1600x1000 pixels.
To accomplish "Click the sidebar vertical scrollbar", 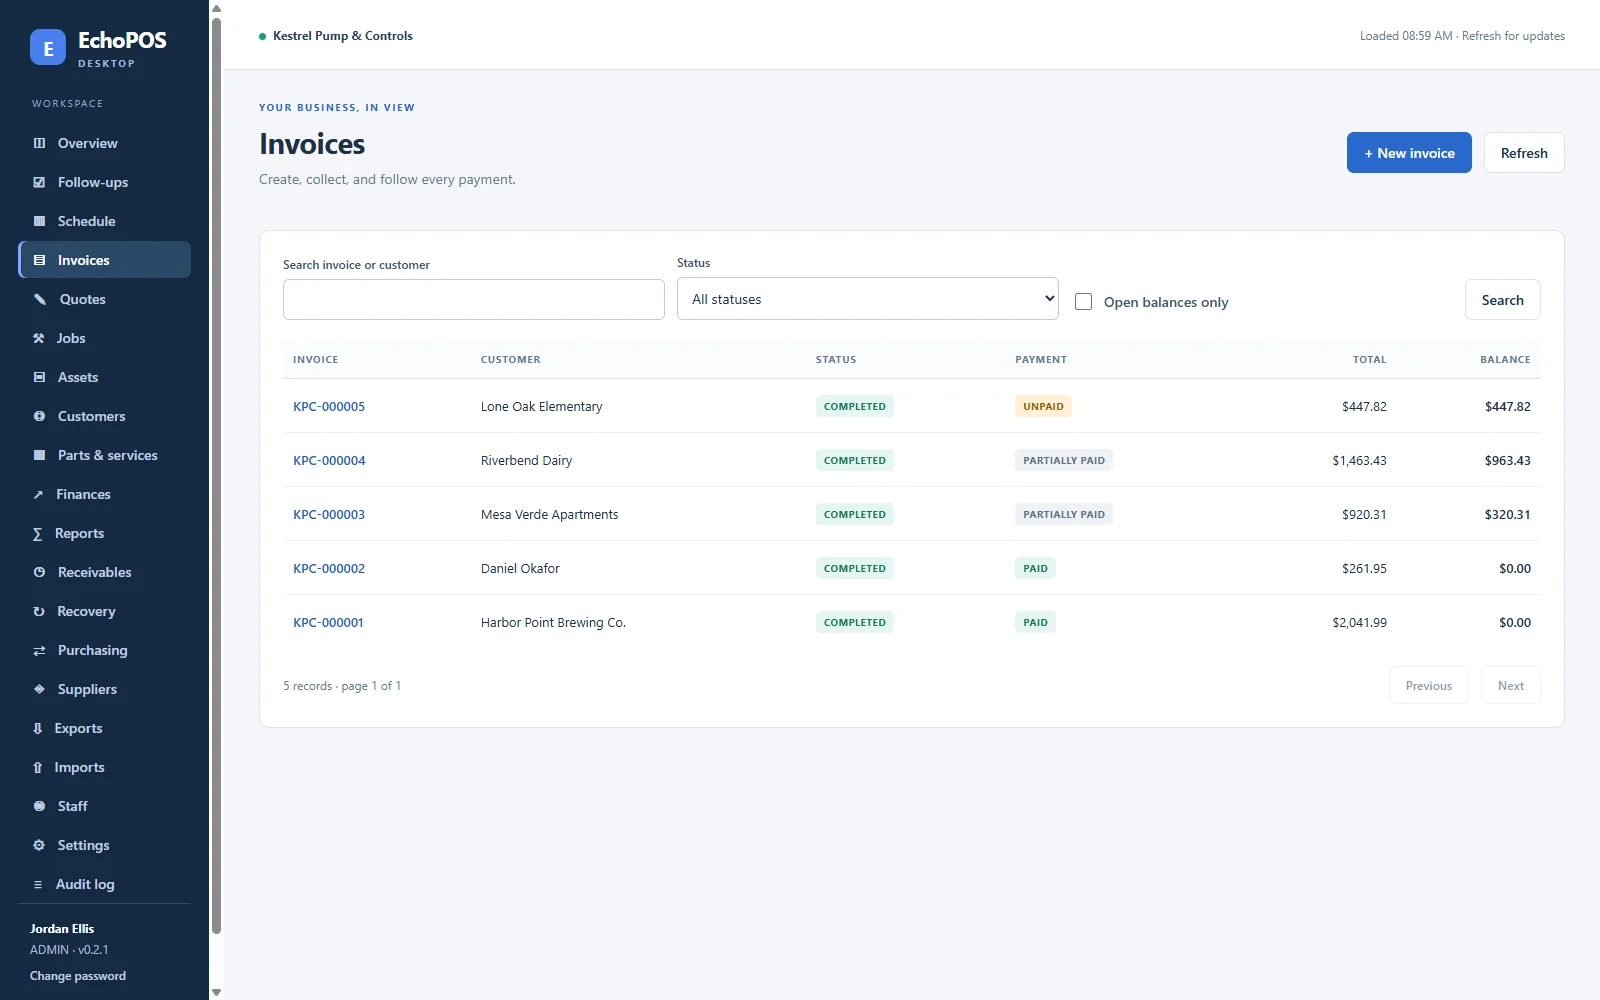I will click(x=216, y=475).
